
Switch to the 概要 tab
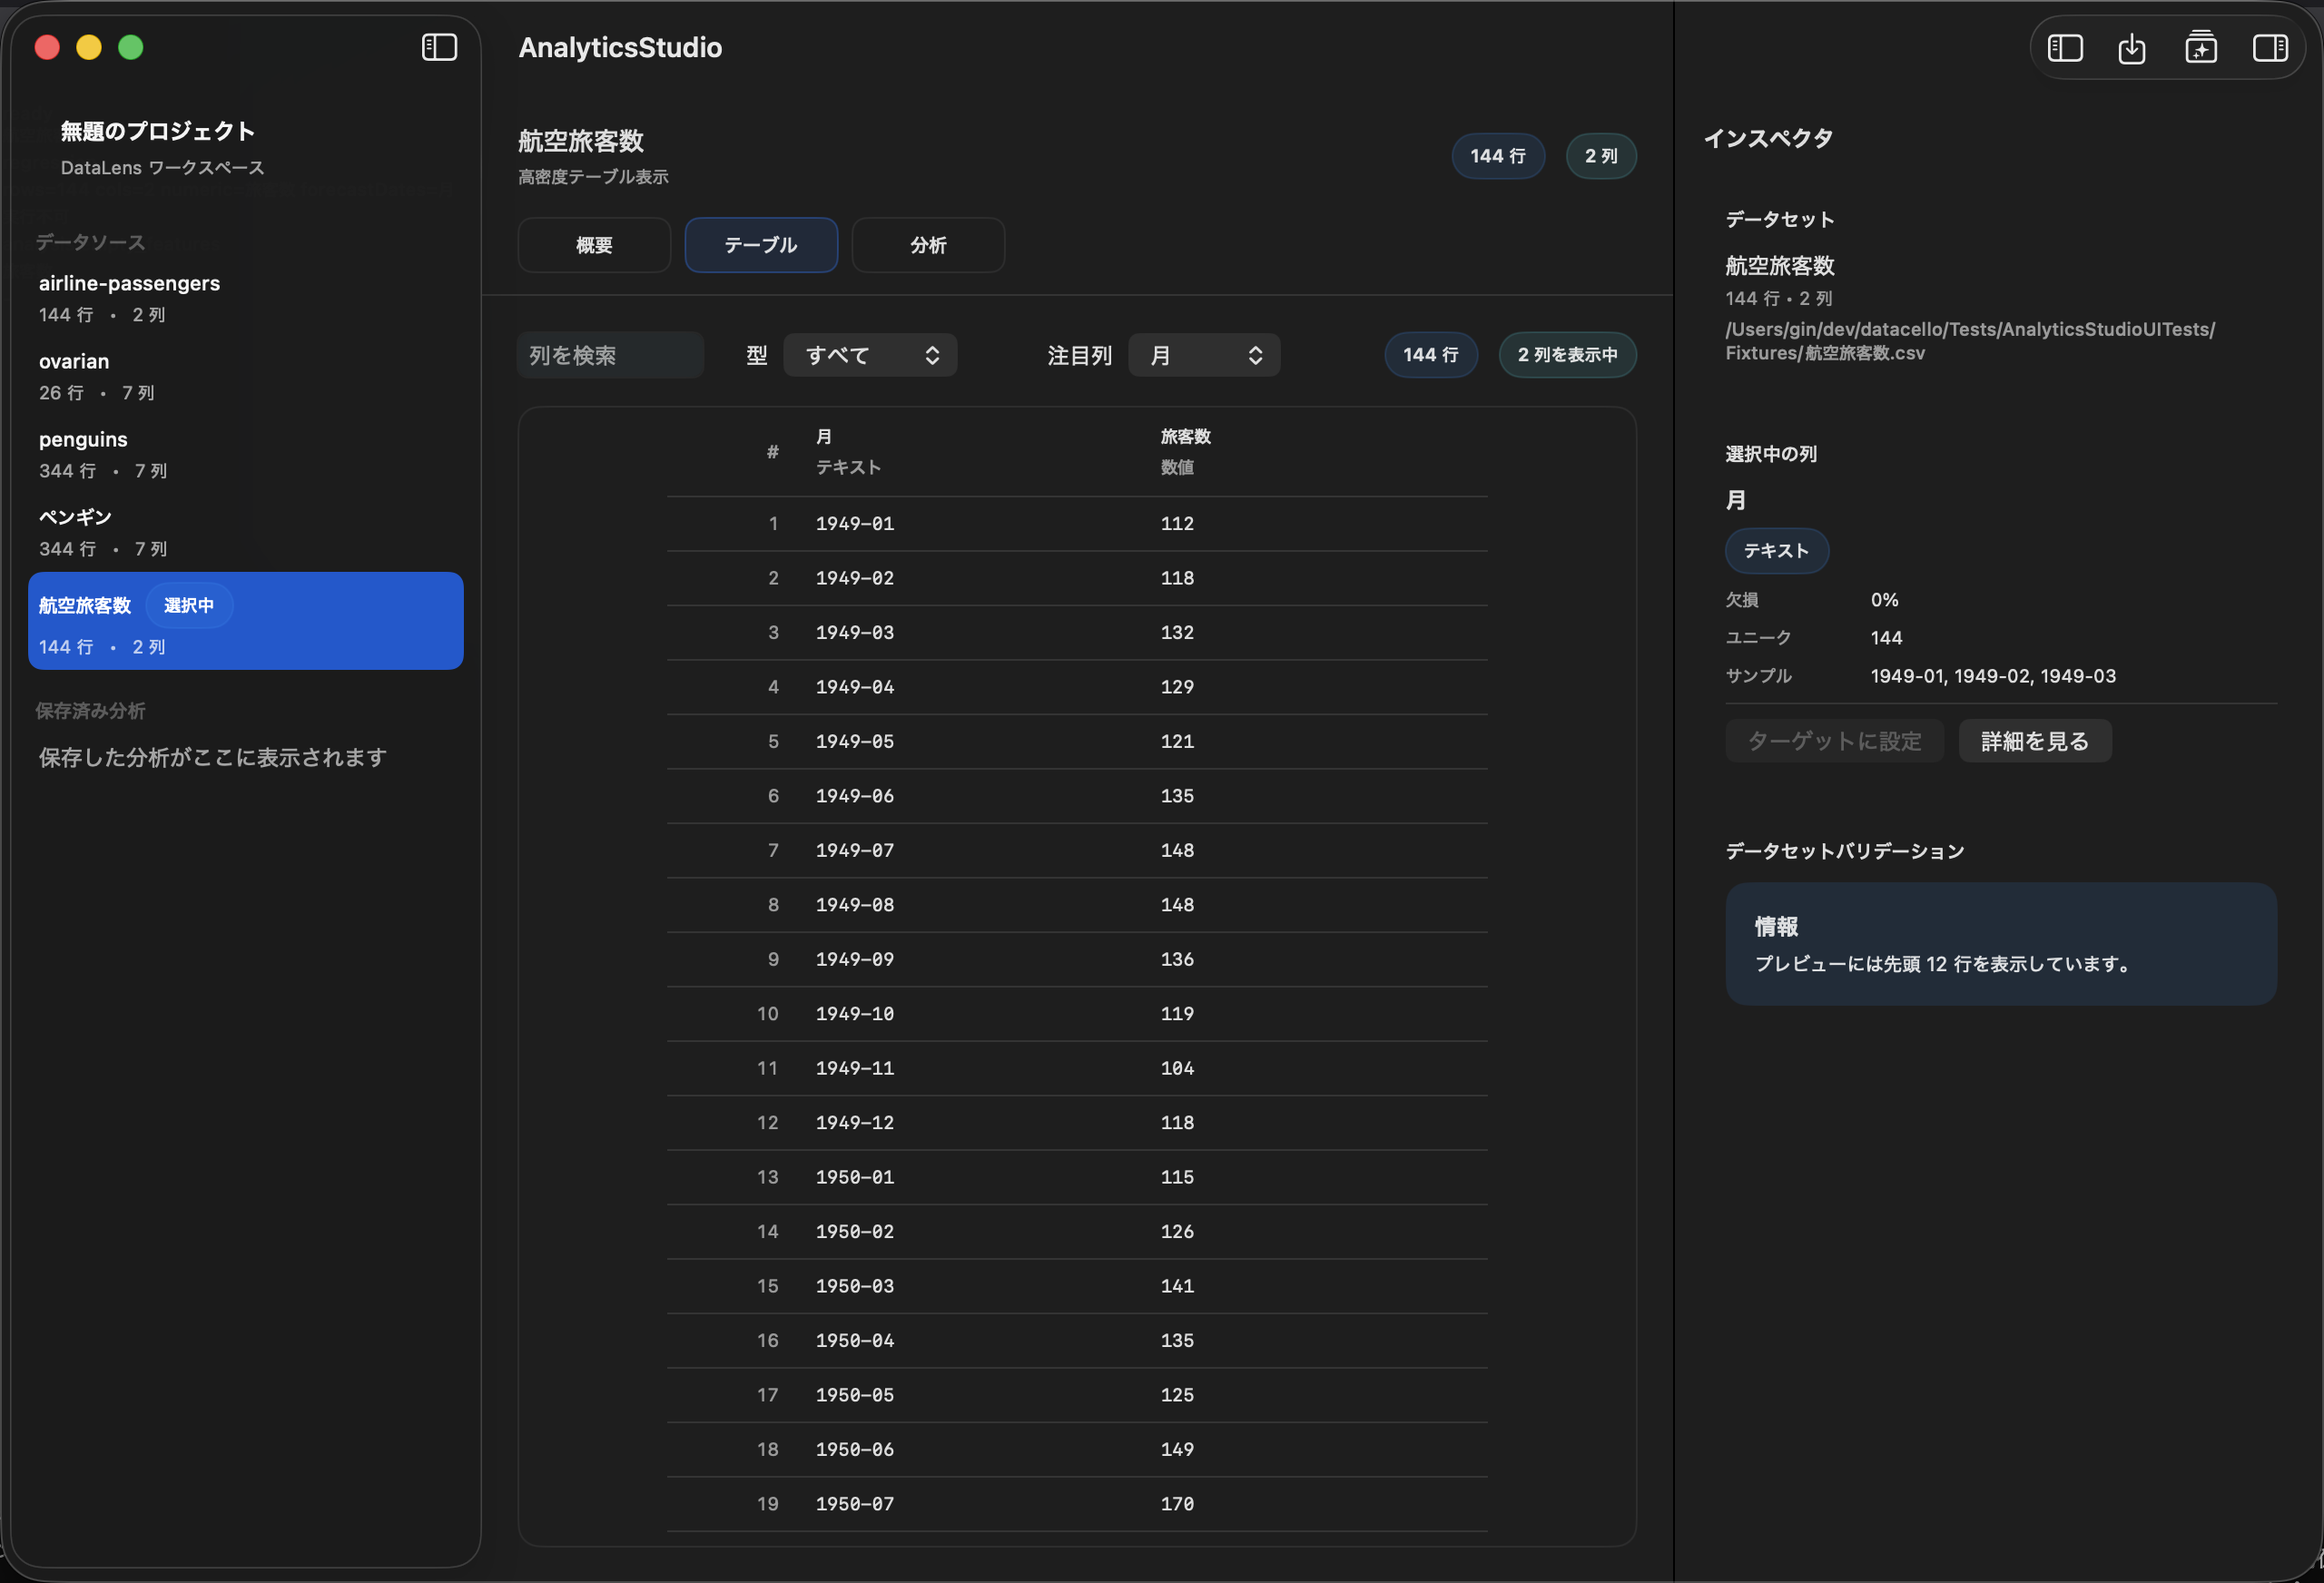point(594,245)
